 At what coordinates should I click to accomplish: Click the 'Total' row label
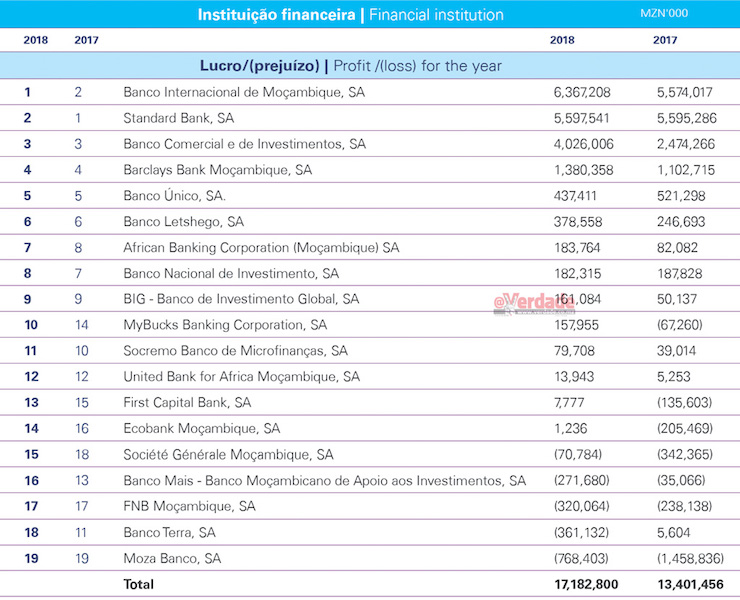click(x=139, y=584)
